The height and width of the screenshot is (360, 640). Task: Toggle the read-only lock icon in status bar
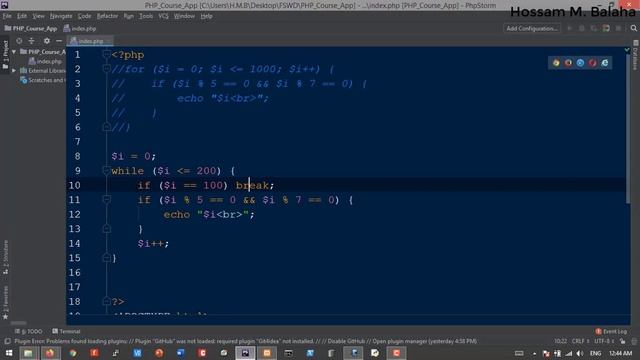tap(622, 341)
